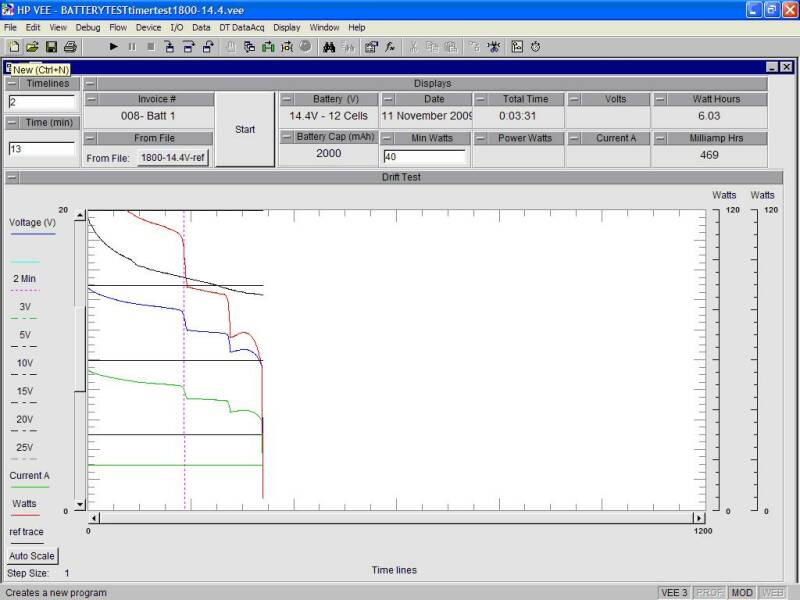Collapse the Timelines panel minus box
Image resolution: width=800 pixels, height=600 pixels.
[12, 83]
